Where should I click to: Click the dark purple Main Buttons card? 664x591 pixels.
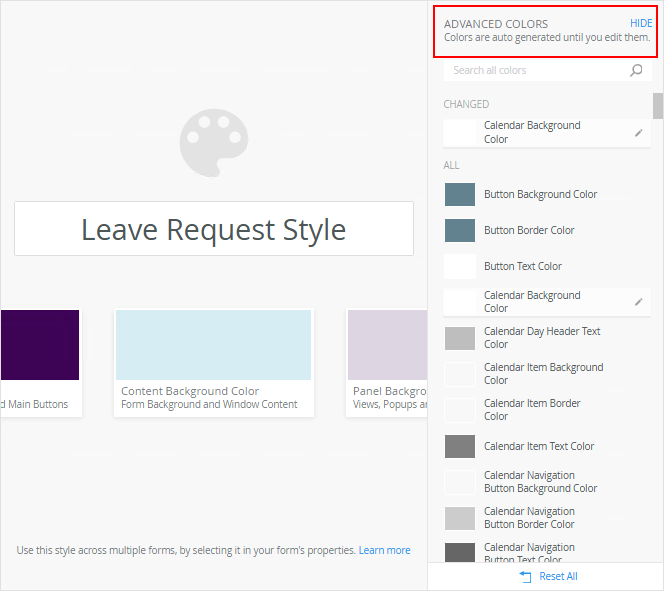tap(40, 360)
